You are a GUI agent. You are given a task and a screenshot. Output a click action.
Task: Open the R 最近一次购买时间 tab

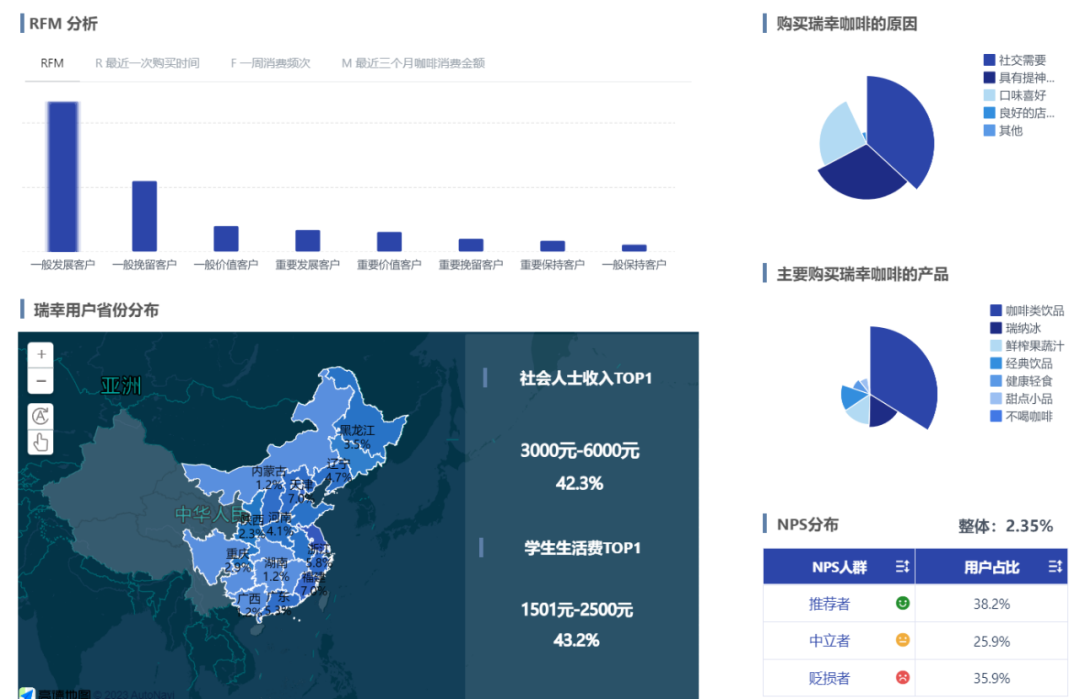[x=147, y=63]
